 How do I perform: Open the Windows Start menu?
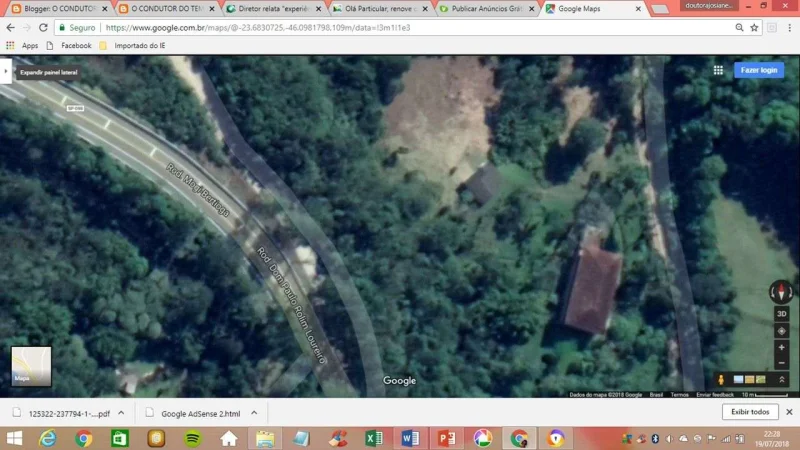[14, 438]
